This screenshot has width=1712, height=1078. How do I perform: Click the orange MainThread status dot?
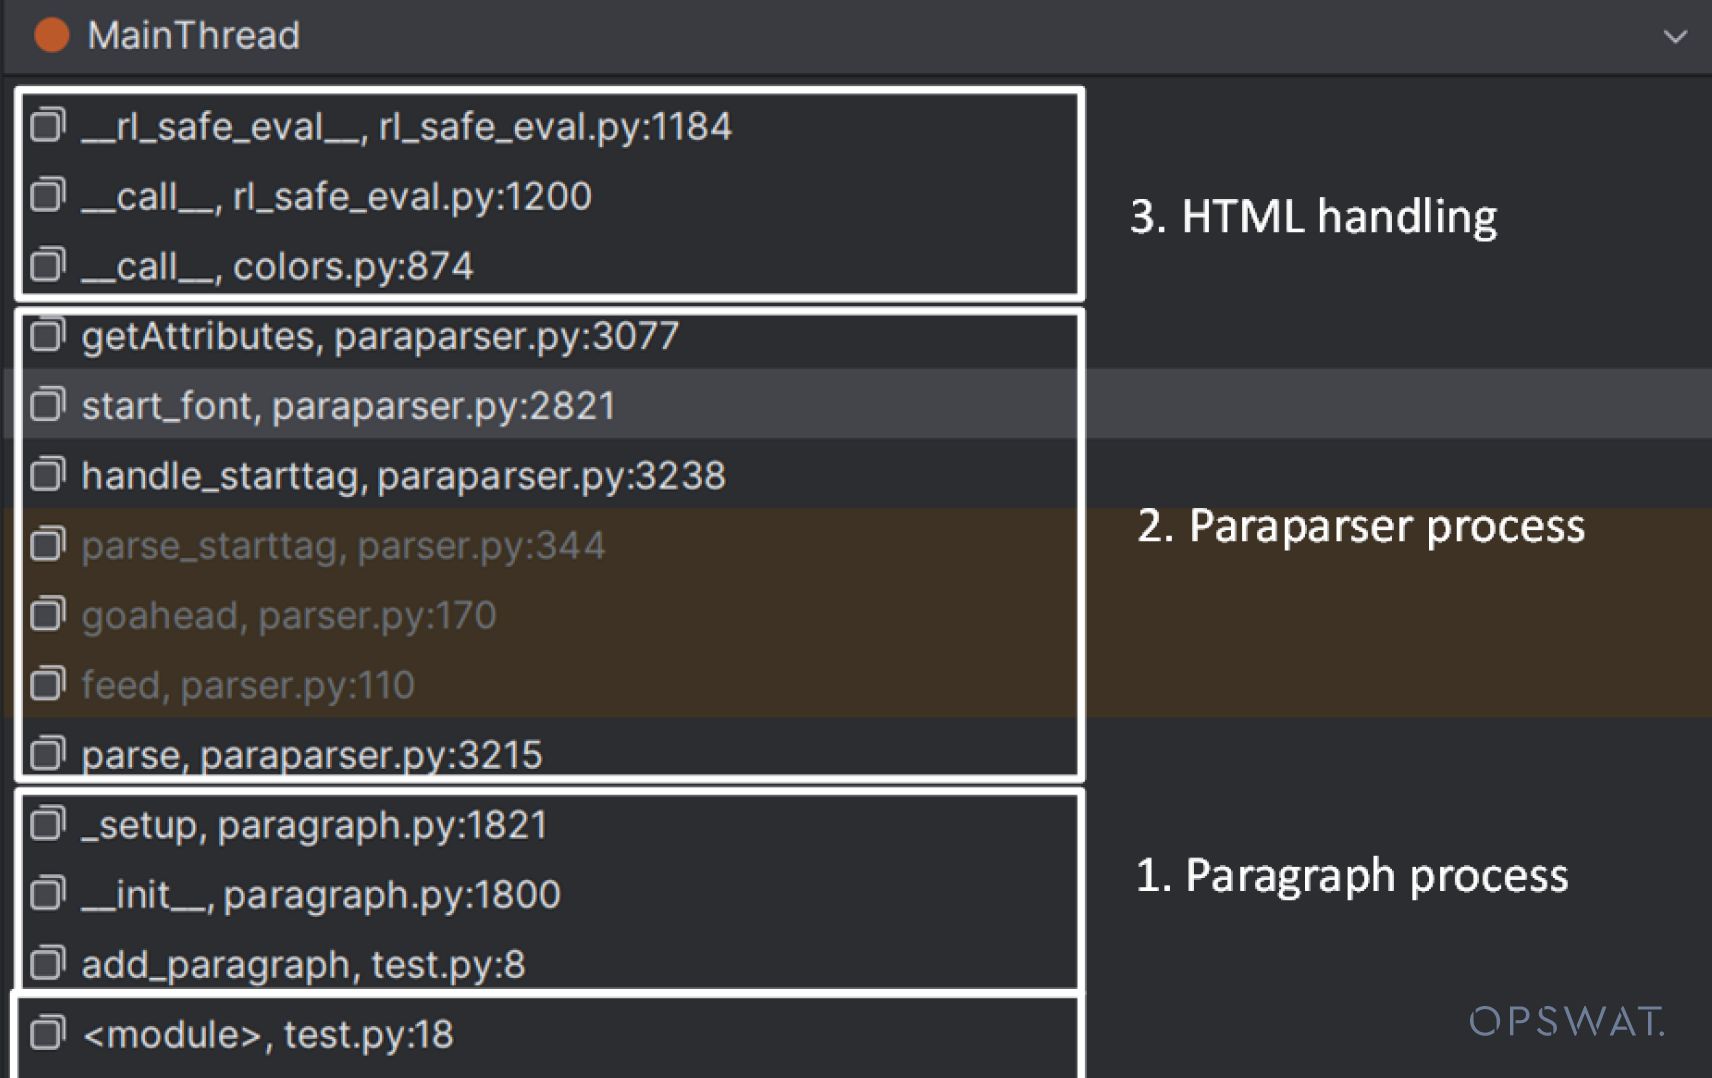point(51,35)
